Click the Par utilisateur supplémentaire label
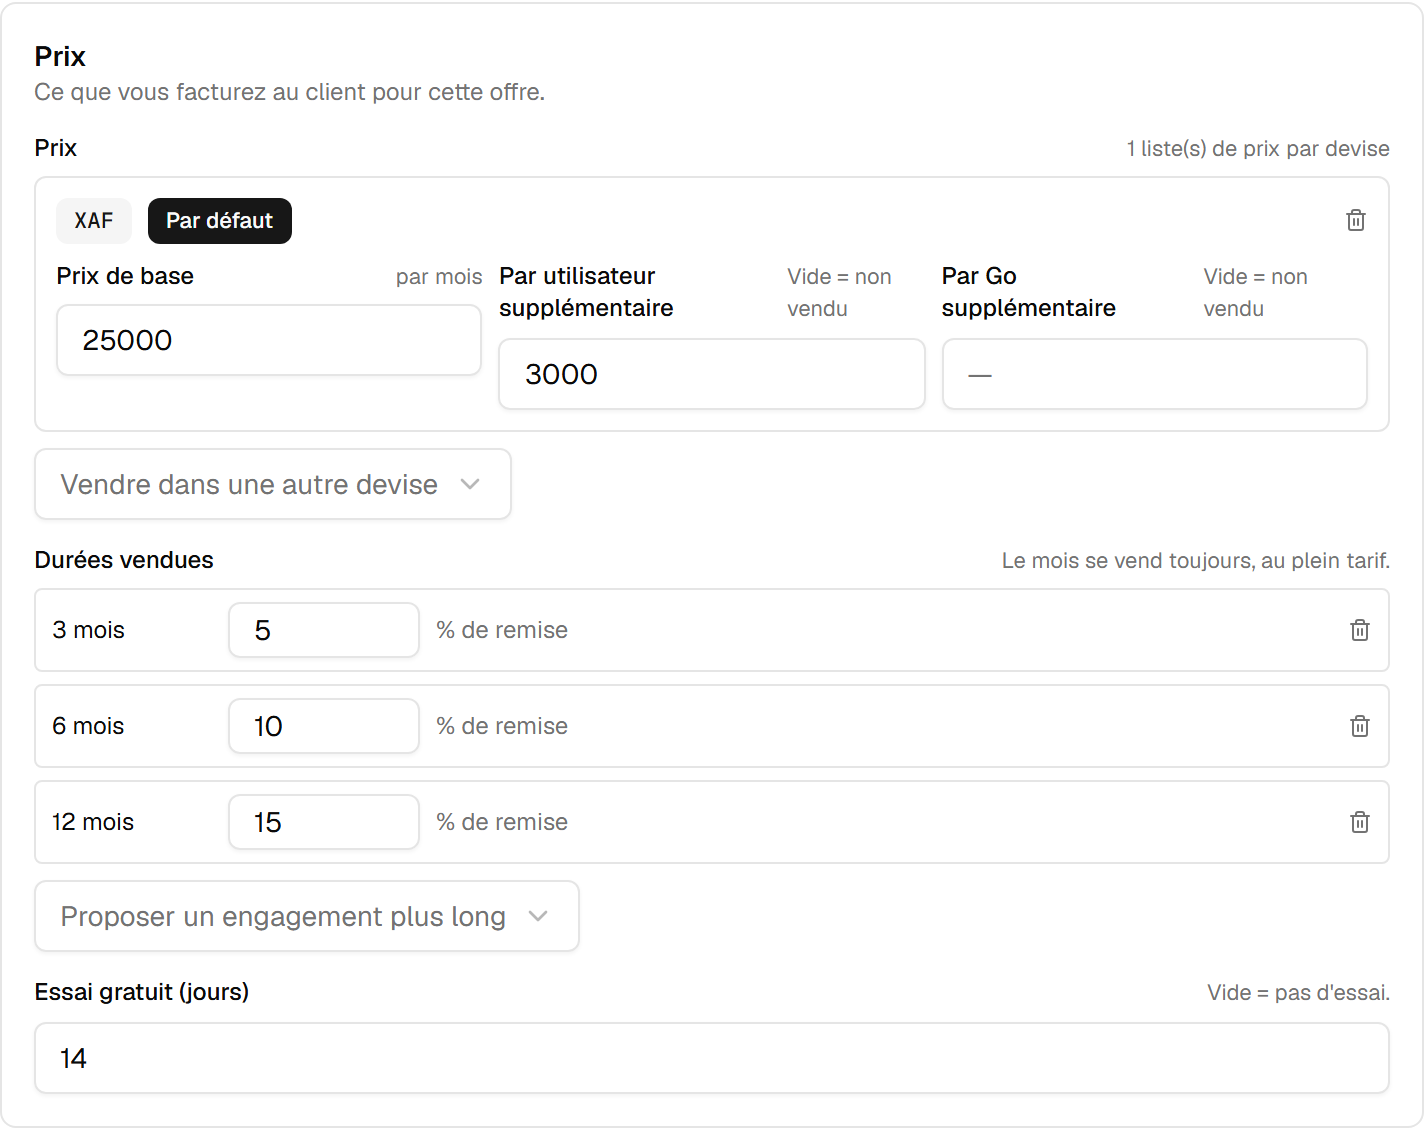 pos(587,292)
